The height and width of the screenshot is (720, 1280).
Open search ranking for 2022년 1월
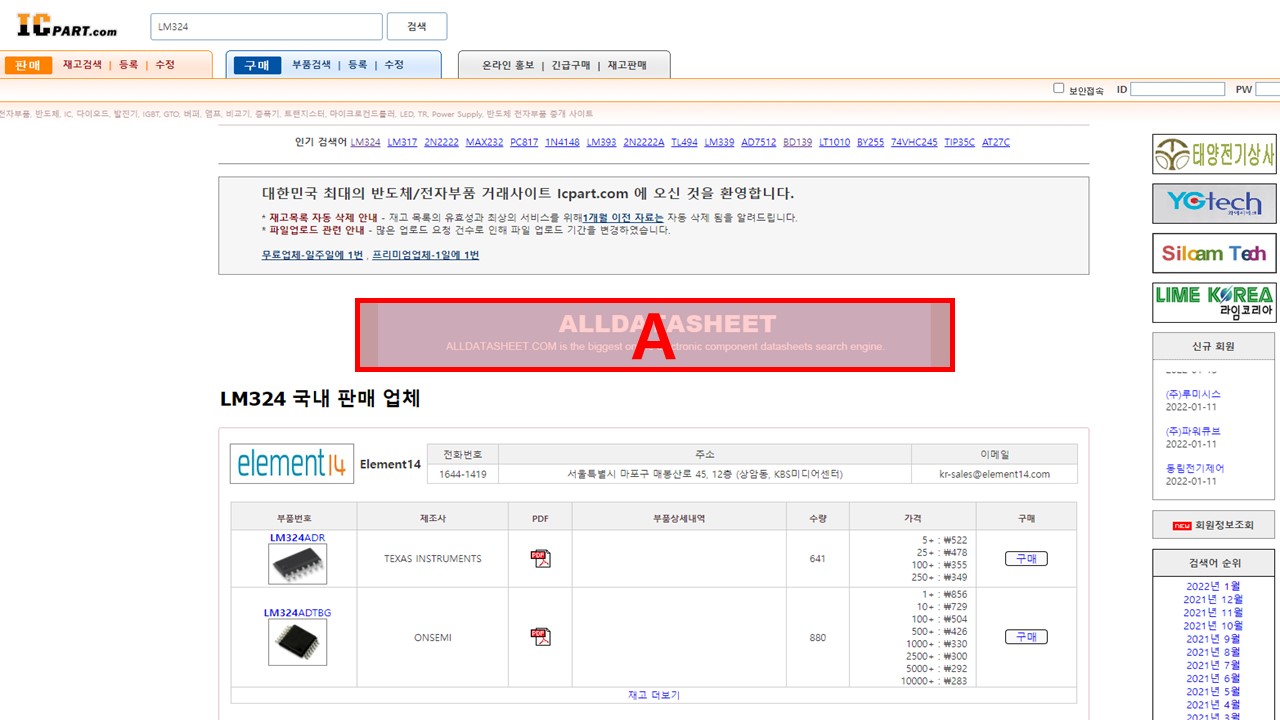pyautogui.click(x=1213, y=586)
